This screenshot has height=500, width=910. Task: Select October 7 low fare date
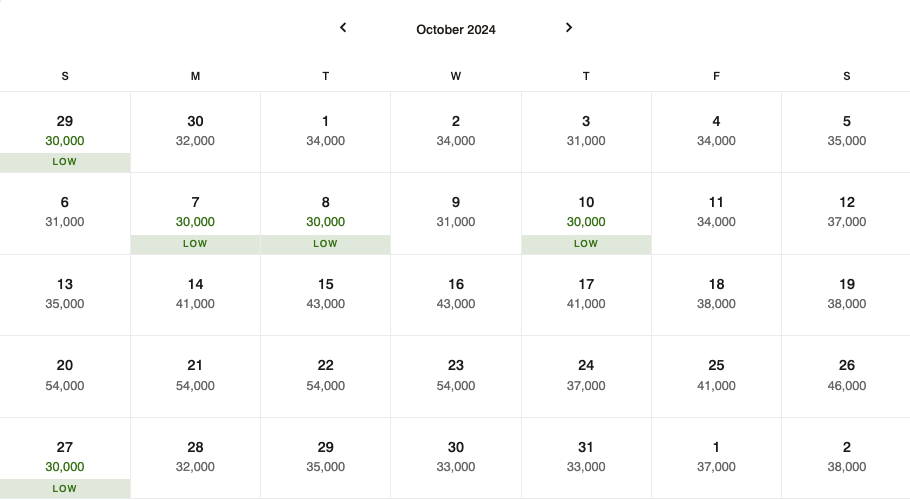point(196,213)
